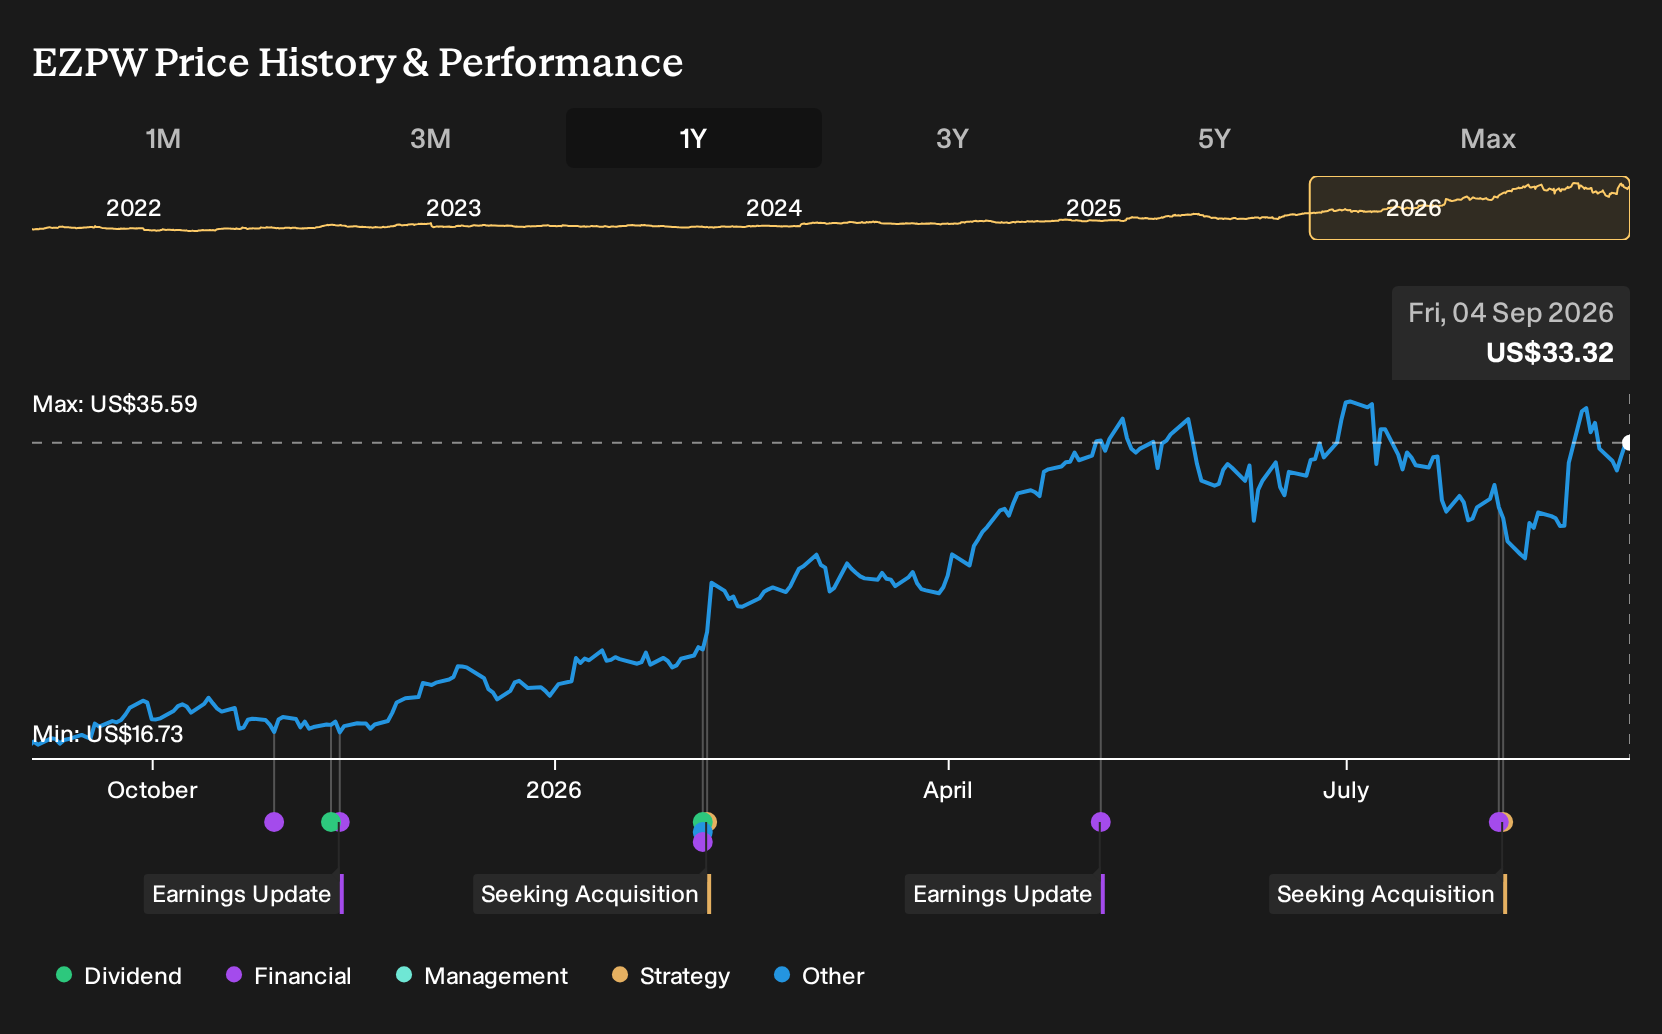Screen dimensions: 1662x1034
Task: Click the 'Max: US$35.59' label
Action: point(115,404)
